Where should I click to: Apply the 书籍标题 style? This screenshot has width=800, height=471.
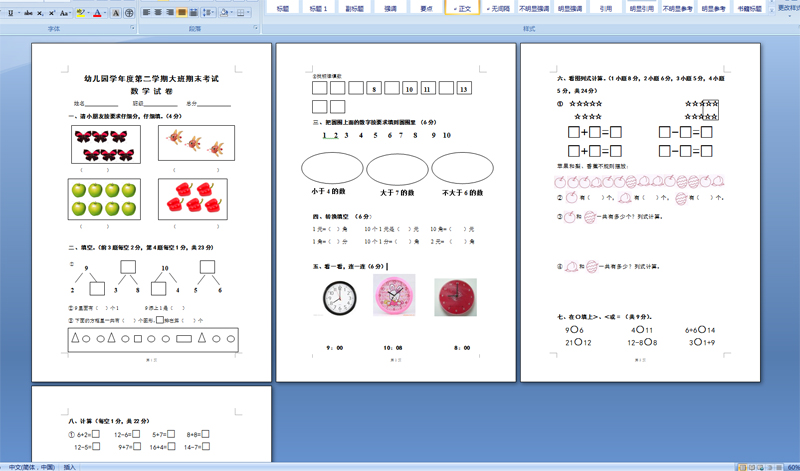tap(749, 7)
